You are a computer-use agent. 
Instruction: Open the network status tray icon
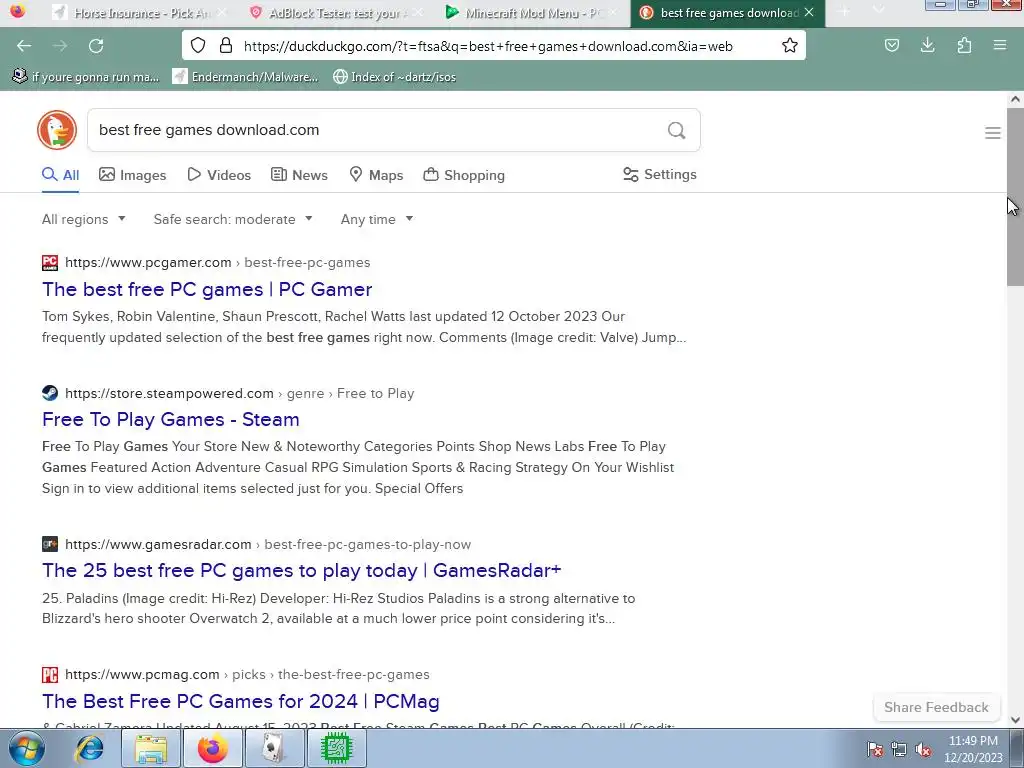[x=899, y=750]
